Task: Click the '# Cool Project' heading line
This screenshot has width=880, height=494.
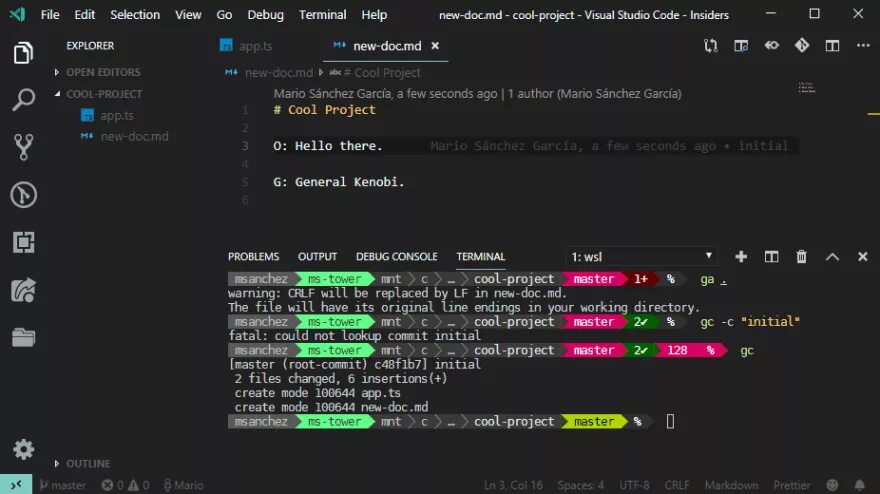Action: click(x=324, y=110)
